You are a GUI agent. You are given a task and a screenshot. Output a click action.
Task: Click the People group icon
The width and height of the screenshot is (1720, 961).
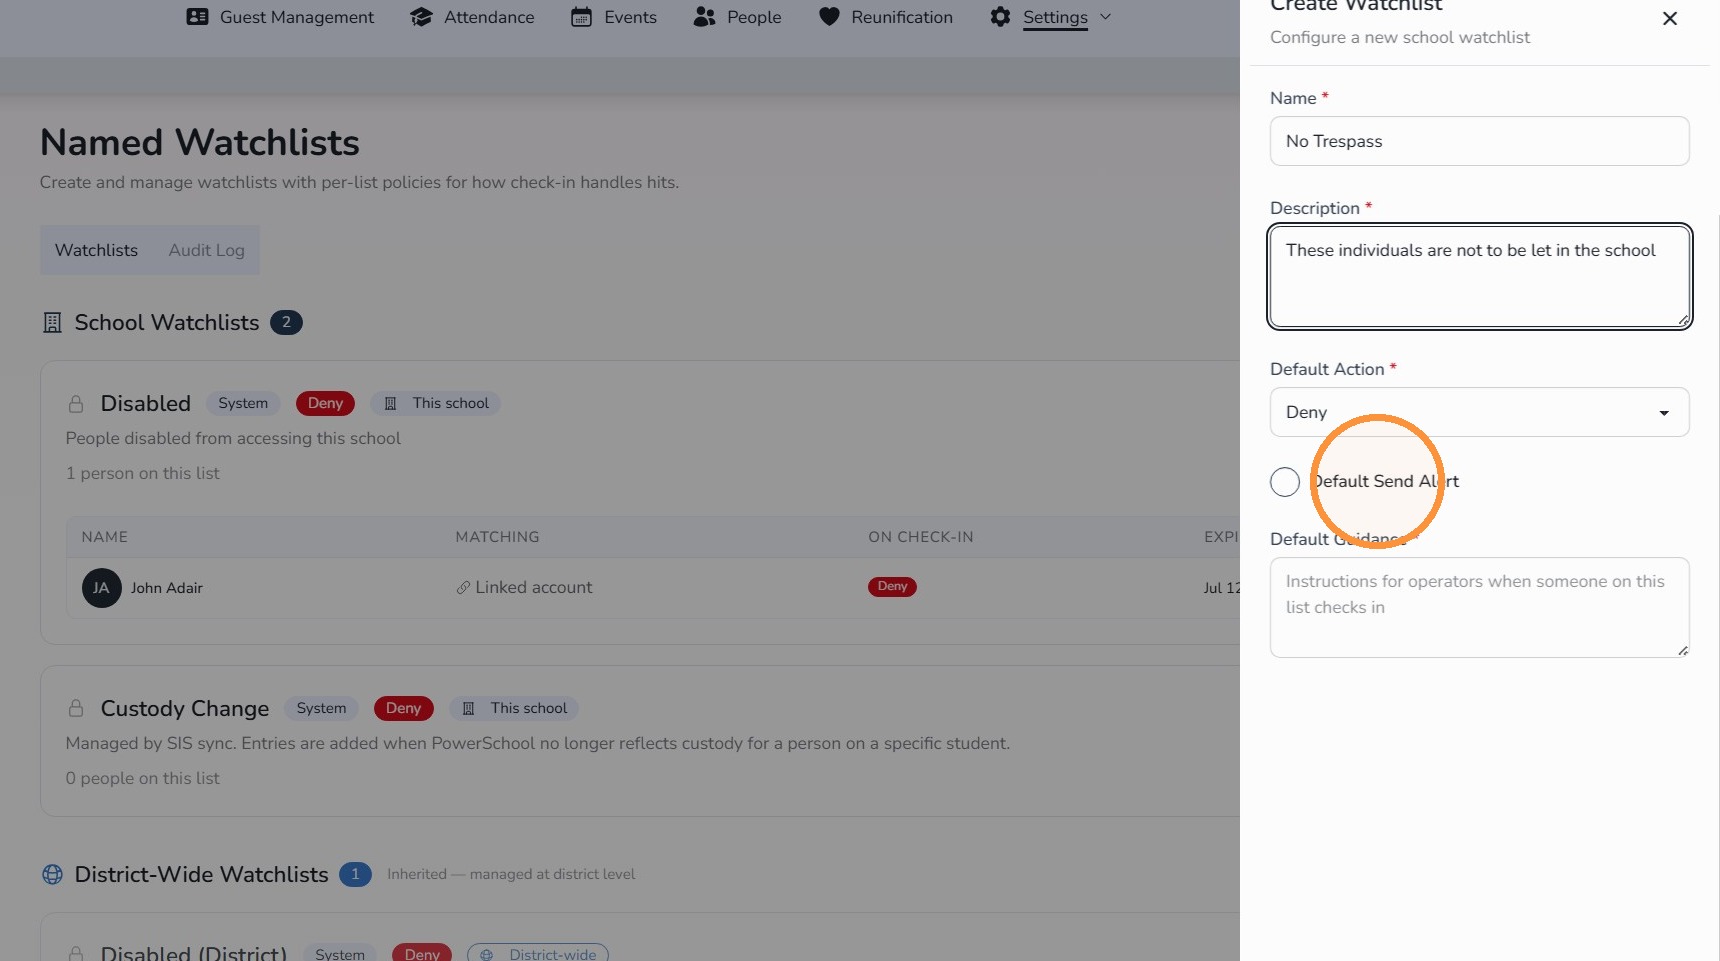click(705, 17)
